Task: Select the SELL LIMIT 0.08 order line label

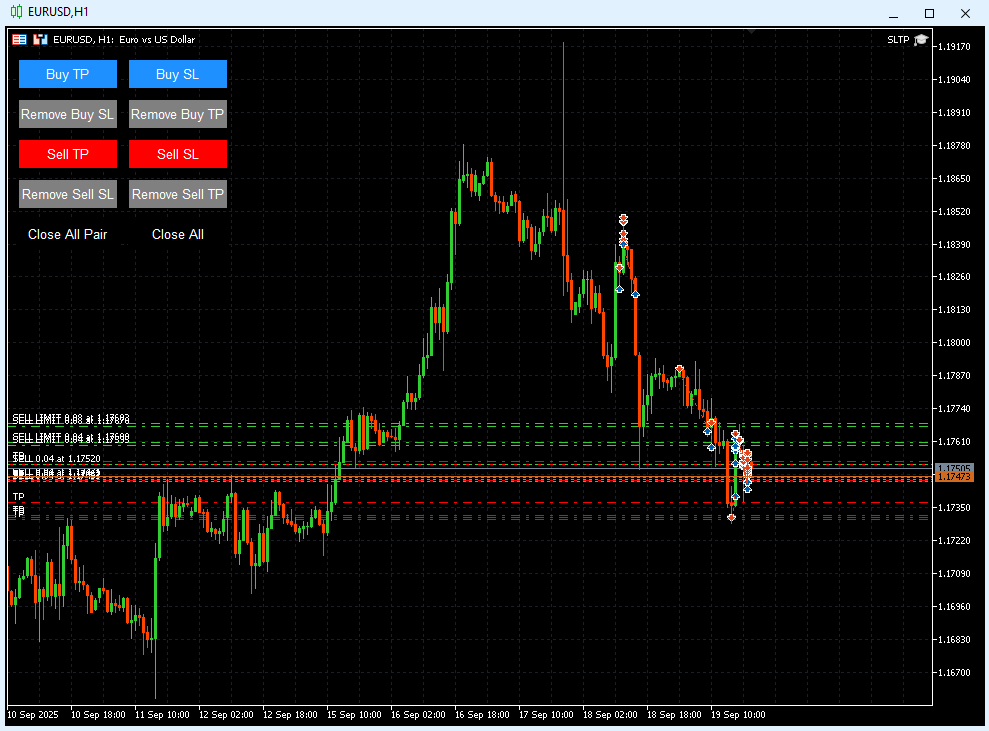Action: tap(70, 419)
